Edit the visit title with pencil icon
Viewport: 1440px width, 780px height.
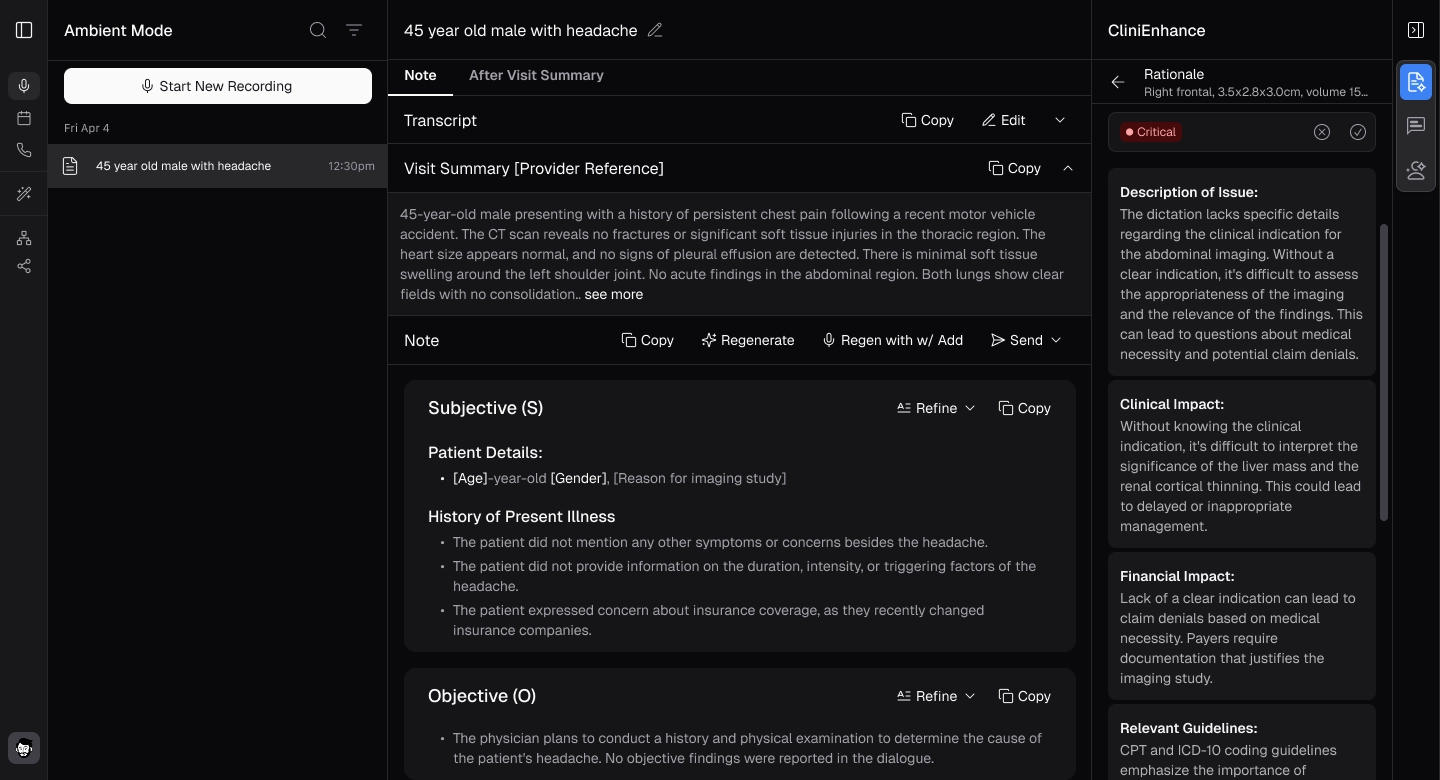(x=655, y=30)
